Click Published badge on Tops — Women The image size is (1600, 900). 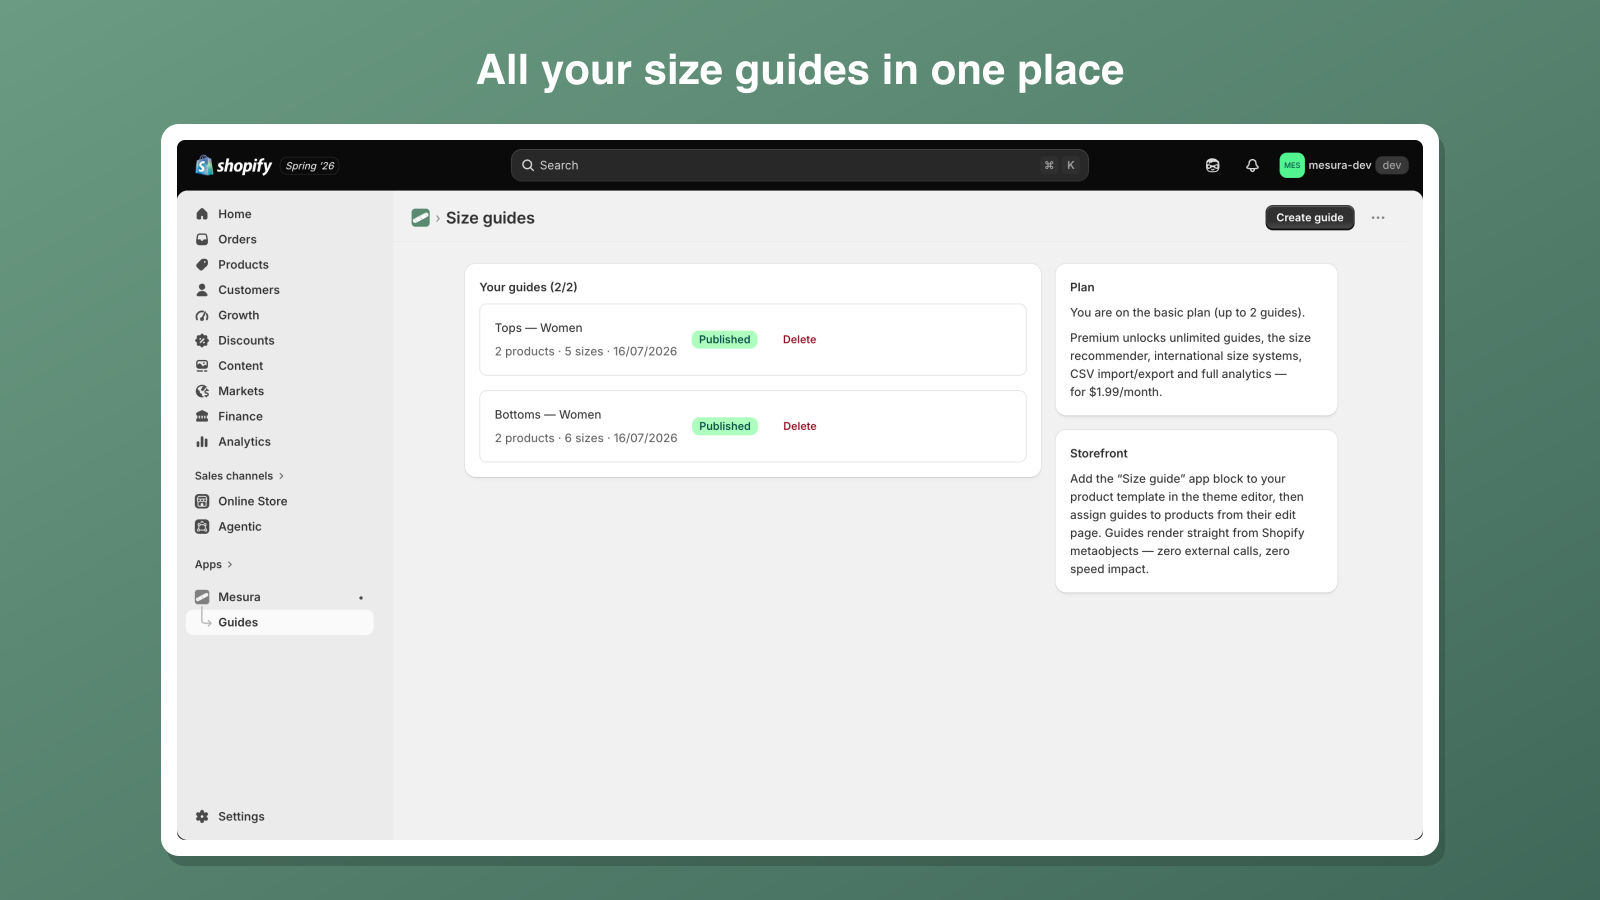tap(724, 340)
